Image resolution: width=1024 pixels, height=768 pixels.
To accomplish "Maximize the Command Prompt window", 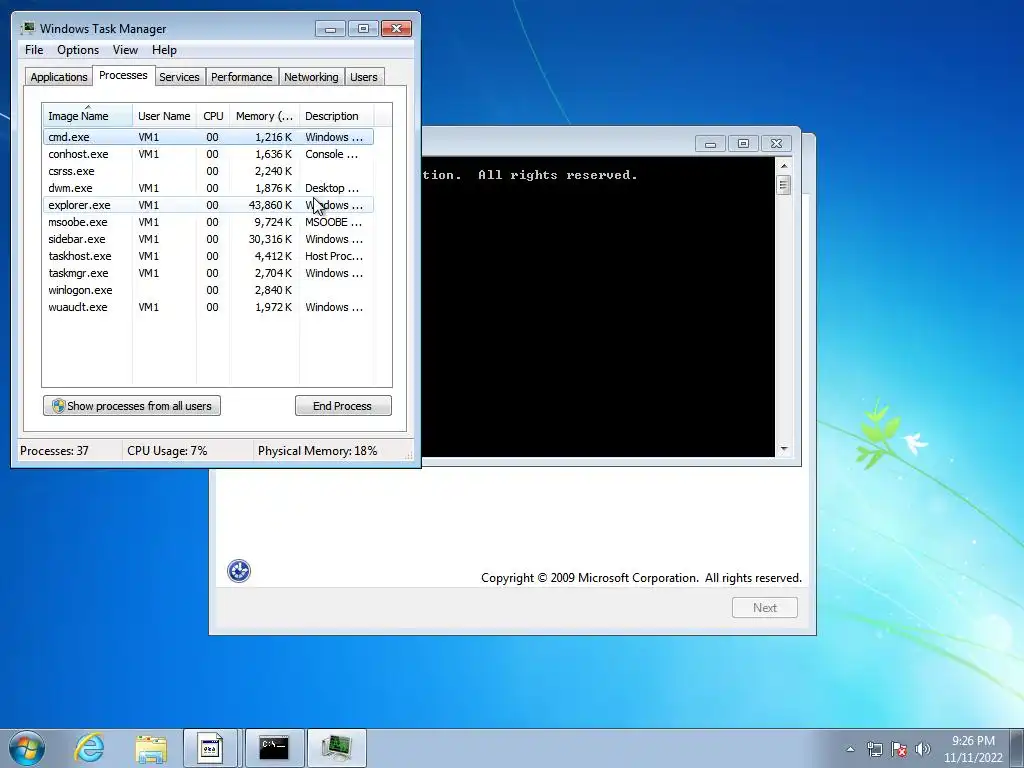I will click(743, 144).
